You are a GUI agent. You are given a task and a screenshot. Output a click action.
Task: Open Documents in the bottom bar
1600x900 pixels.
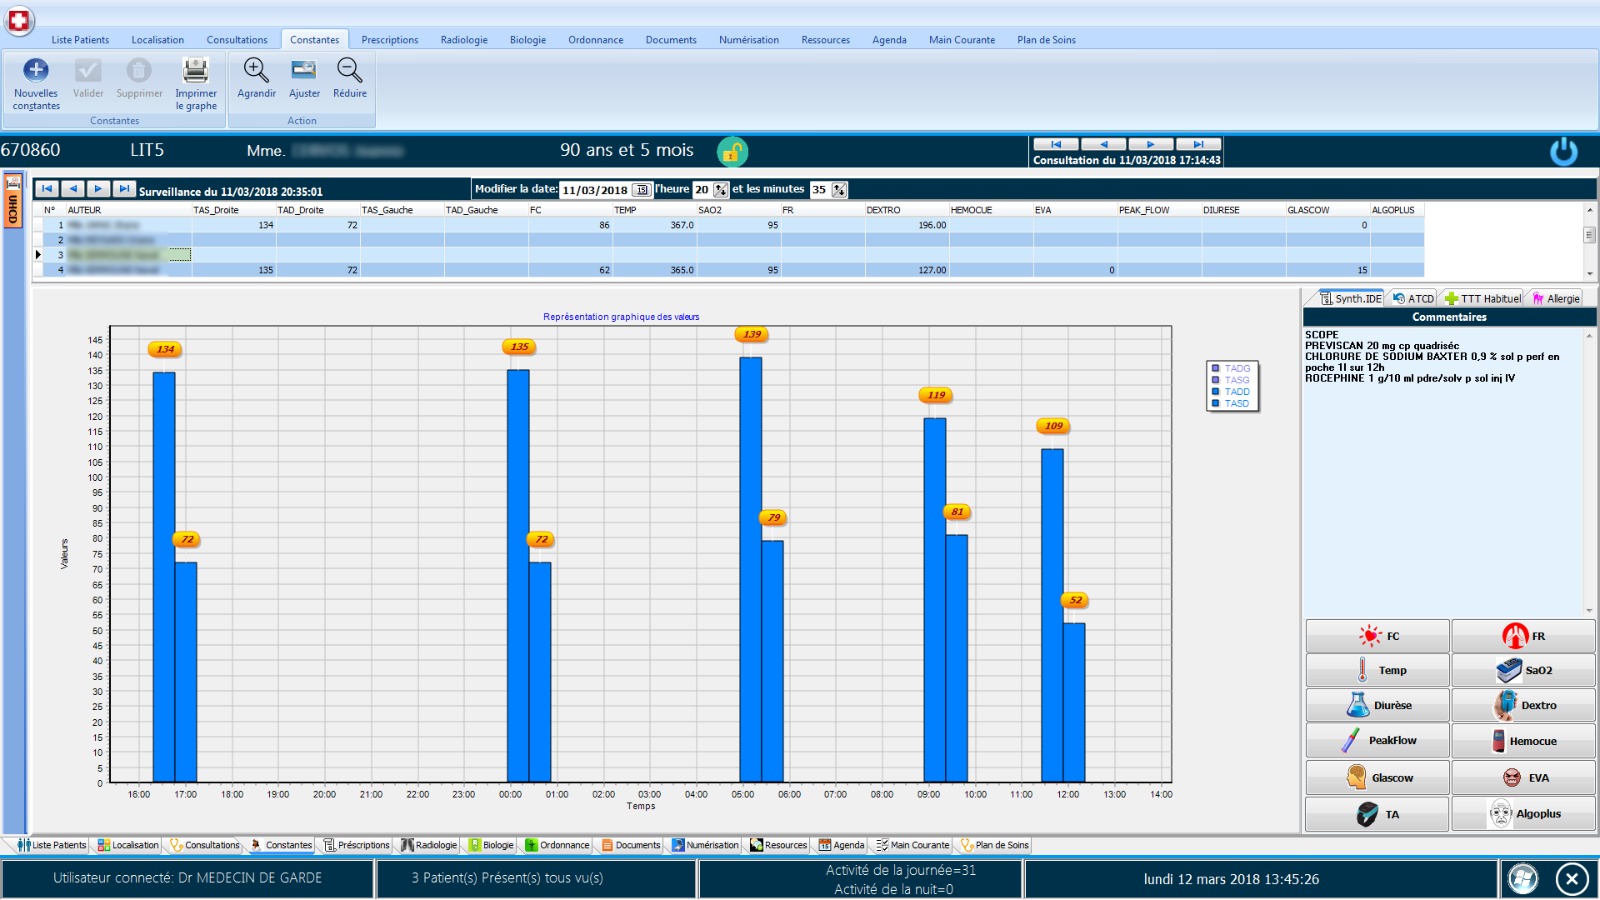click(631, 845)
